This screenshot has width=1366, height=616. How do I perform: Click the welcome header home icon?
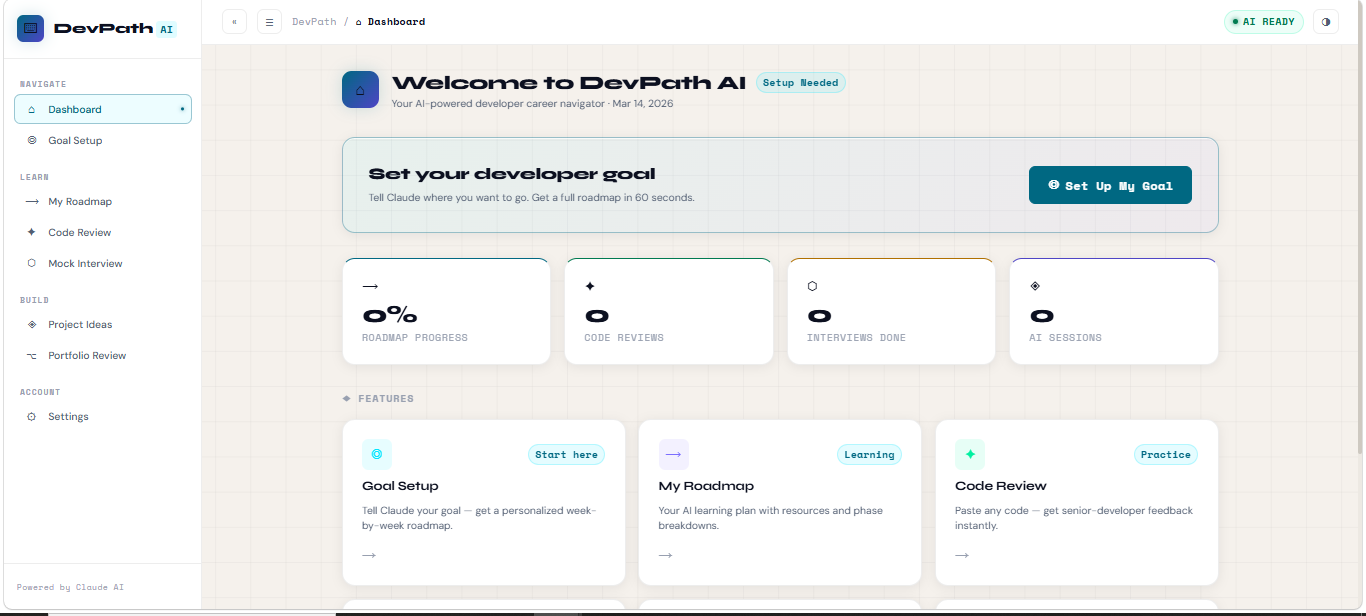360,89
